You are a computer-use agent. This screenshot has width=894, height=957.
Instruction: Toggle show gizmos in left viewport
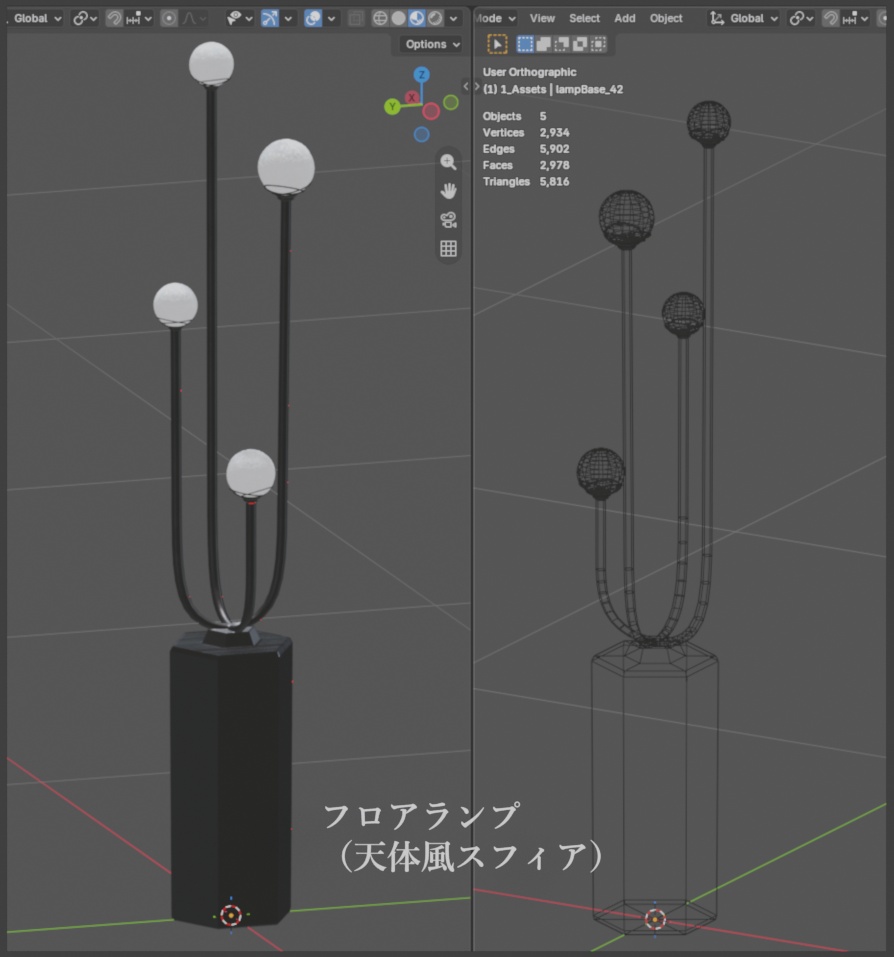270,18
